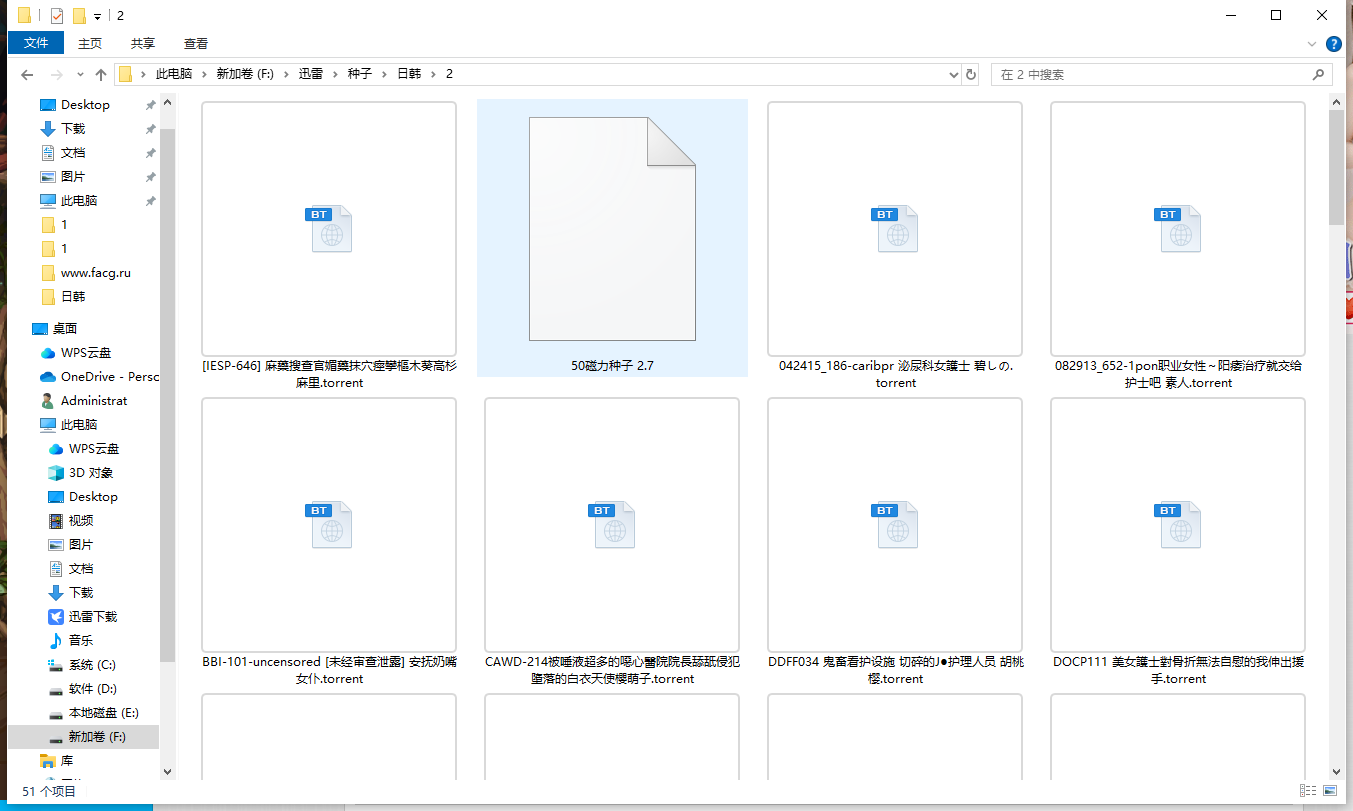Open drive 软件 (D:)
The width and height of the screenshot is (1353, 811).
(82, 689)
